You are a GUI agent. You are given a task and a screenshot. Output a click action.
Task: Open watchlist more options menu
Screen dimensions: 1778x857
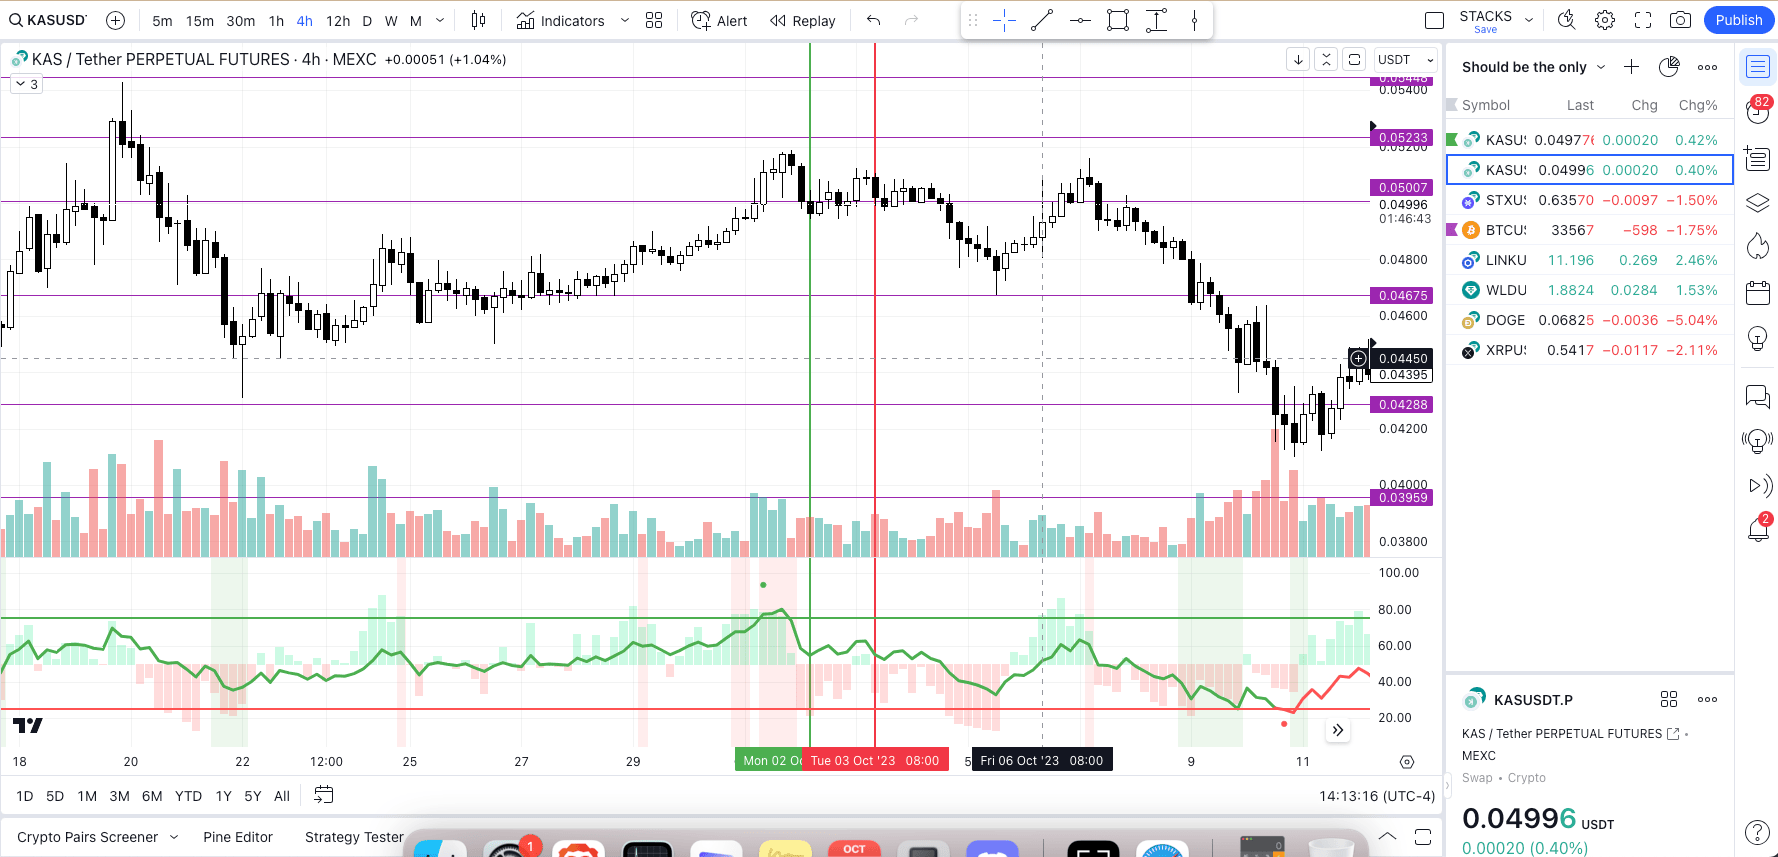[x=1707, y=67]
